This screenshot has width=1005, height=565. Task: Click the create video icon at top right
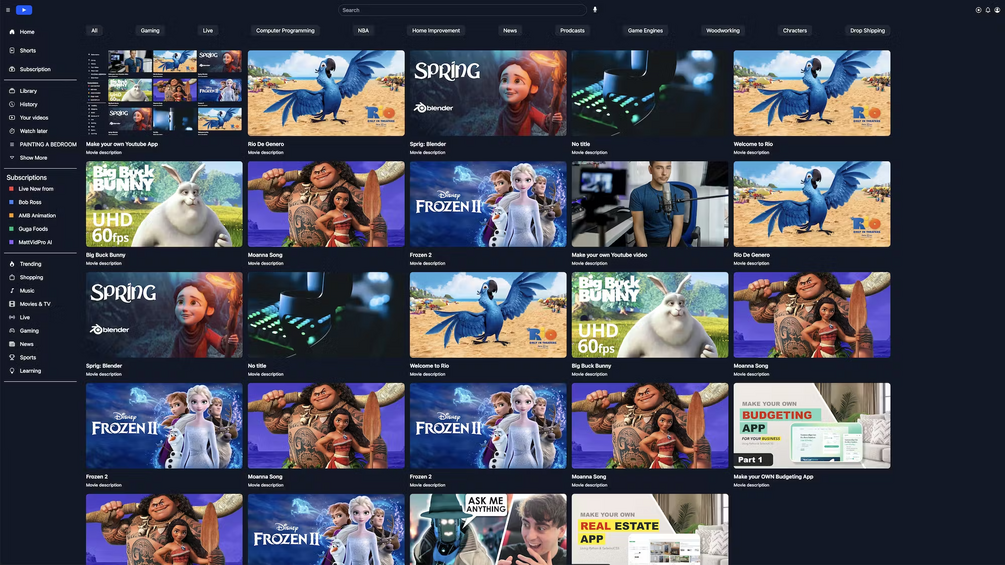point(978,10)
